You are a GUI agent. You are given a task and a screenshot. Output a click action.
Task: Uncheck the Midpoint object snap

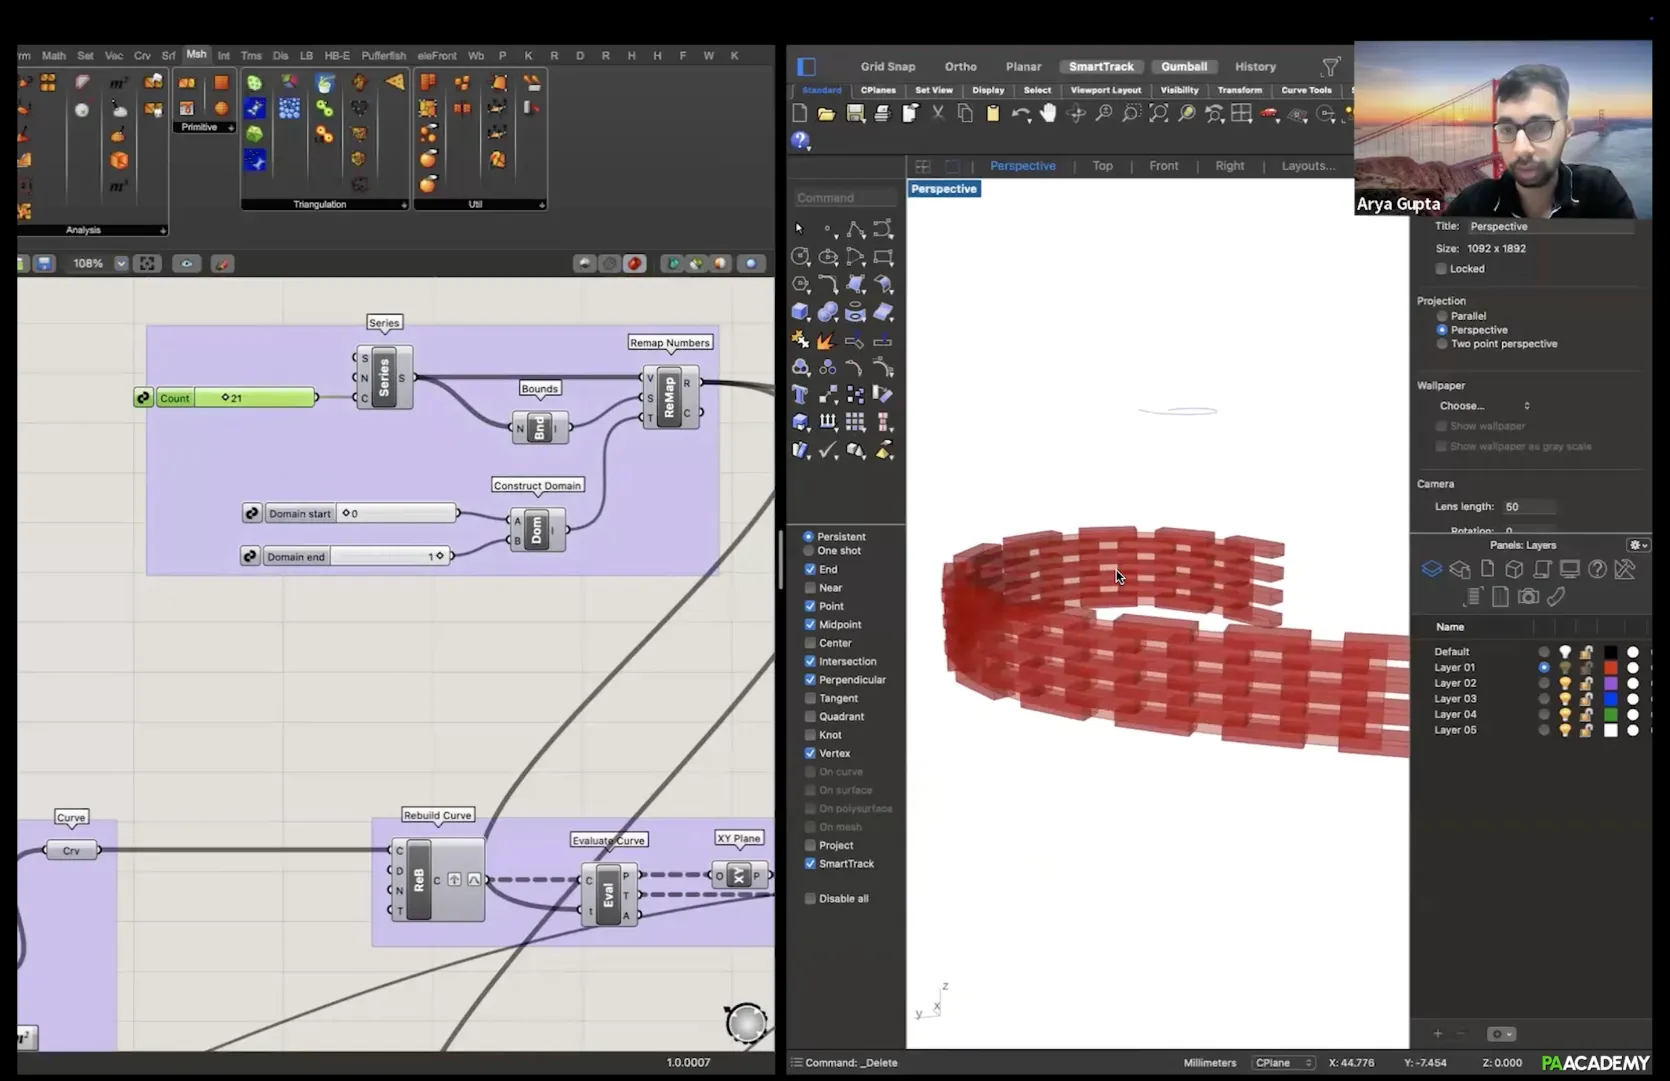point(810,625)
